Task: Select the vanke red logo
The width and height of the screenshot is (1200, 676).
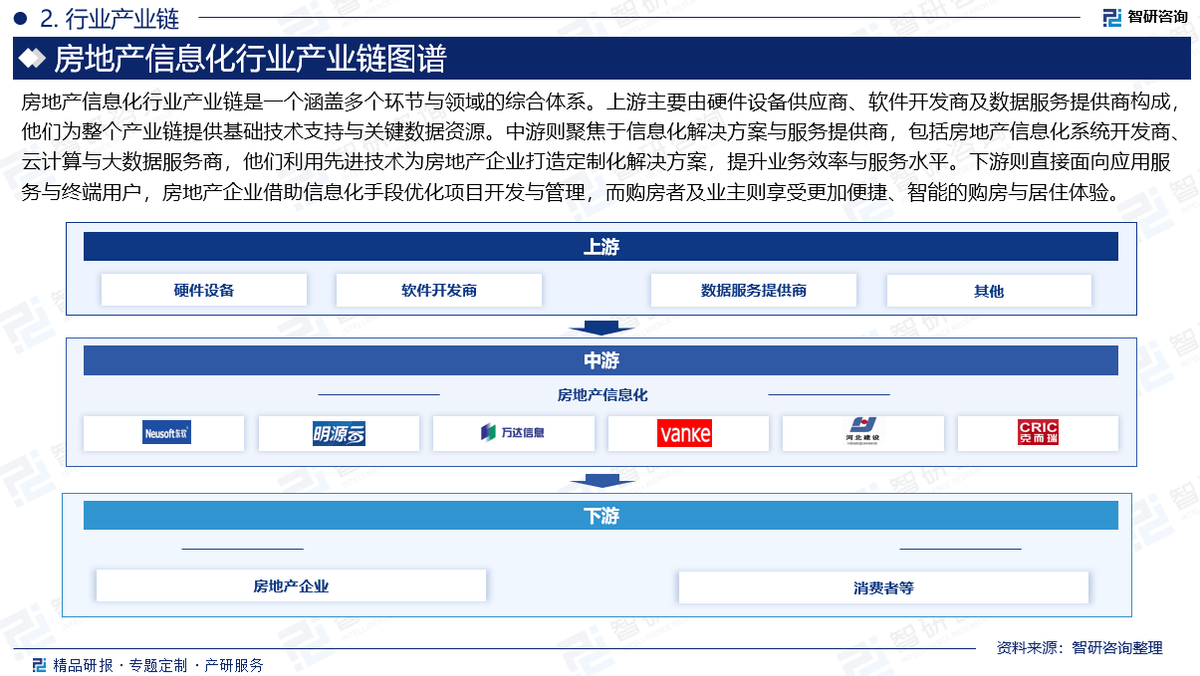Action: [687, 433]
